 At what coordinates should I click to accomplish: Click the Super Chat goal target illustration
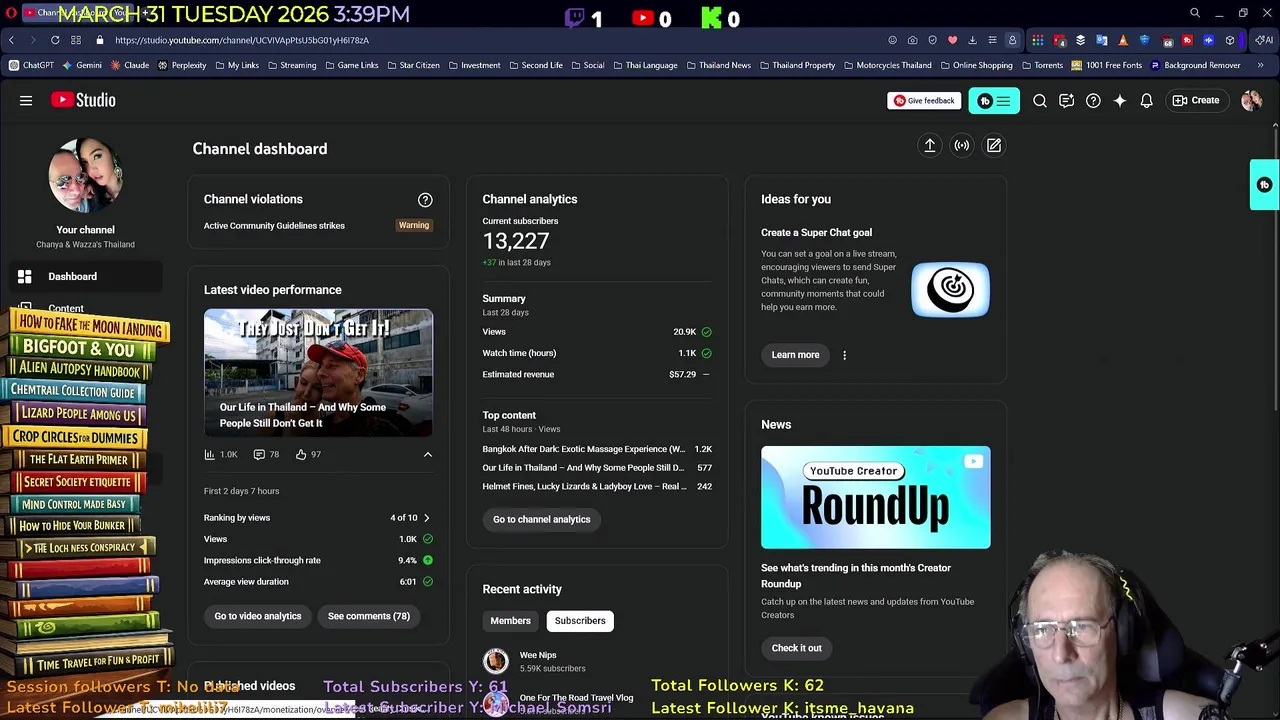coord(950,290)
